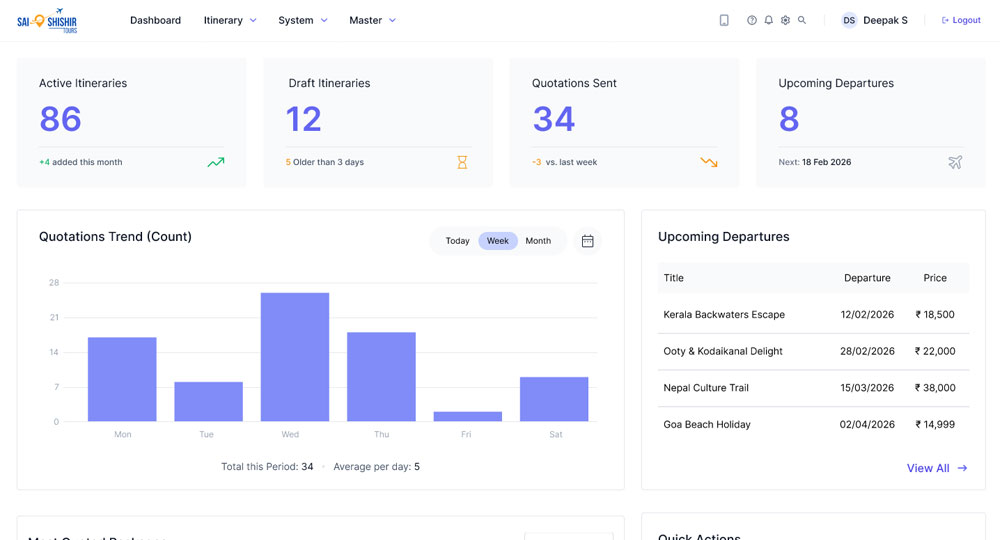
Task: Click the "5 Older than 3 days" text
Action: tap(325, 162)
